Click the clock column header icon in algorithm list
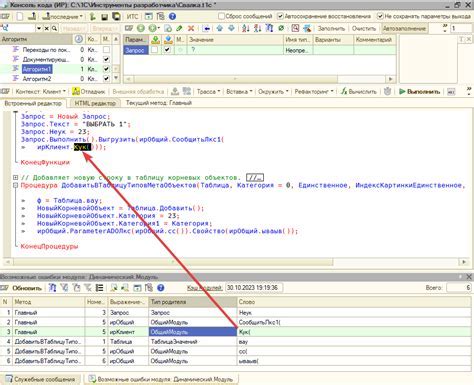The height and width of the screenshot is (385, 474). [79, 39]
